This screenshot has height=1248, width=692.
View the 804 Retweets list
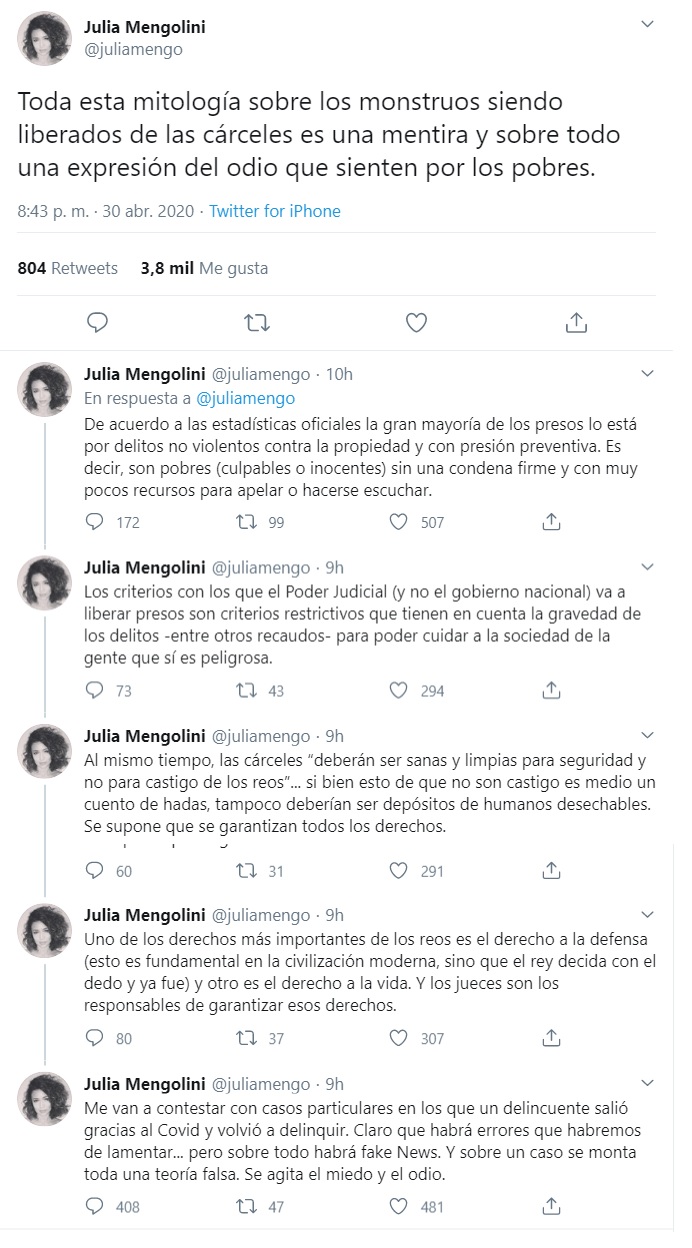67,268
